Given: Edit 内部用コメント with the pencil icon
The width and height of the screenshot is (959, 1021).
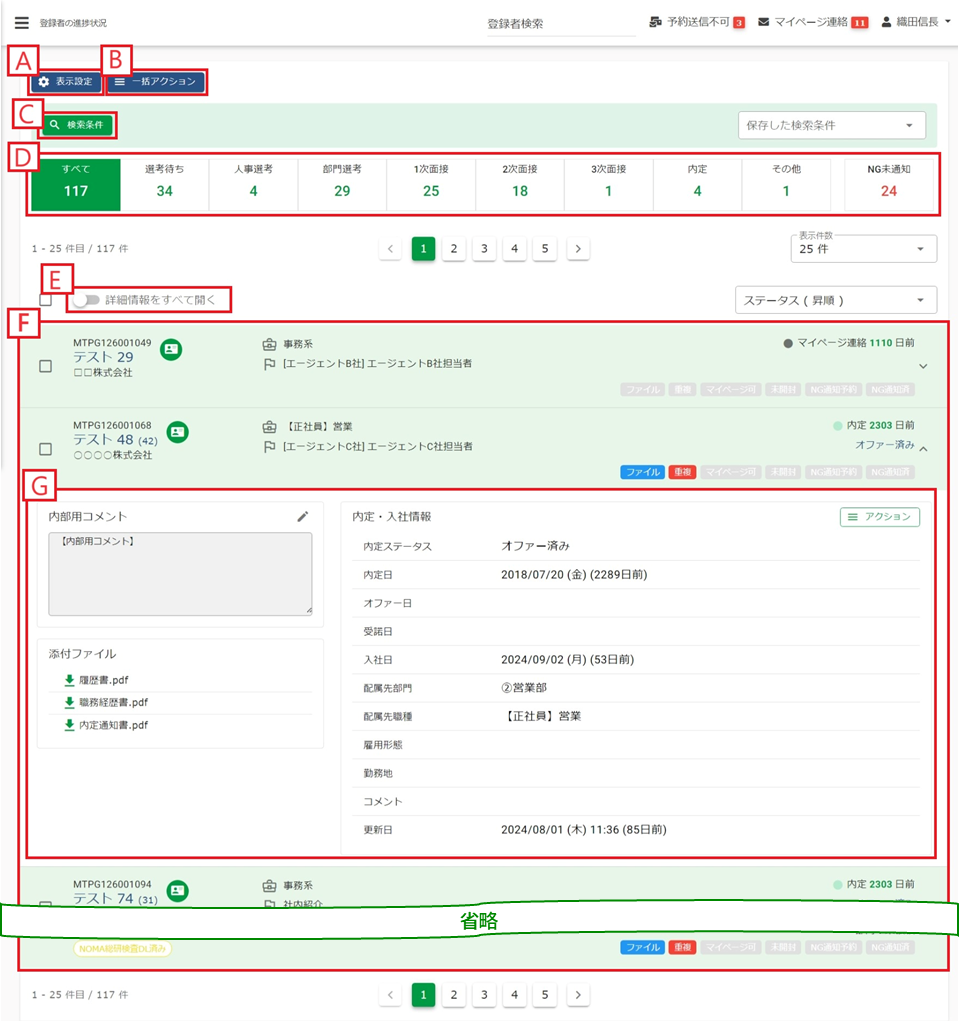Looking at the screenshot, I should coord(304,516).
